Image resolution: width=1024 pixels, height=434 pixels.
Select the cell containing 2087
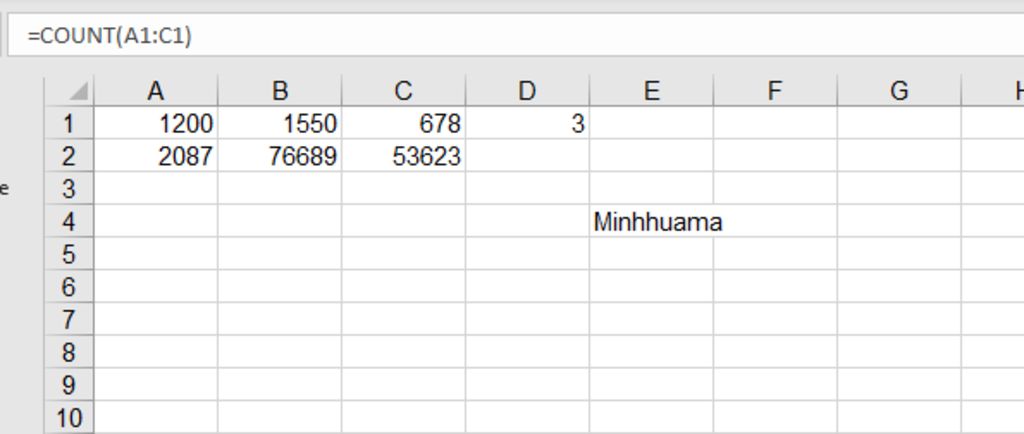point(156,156)
